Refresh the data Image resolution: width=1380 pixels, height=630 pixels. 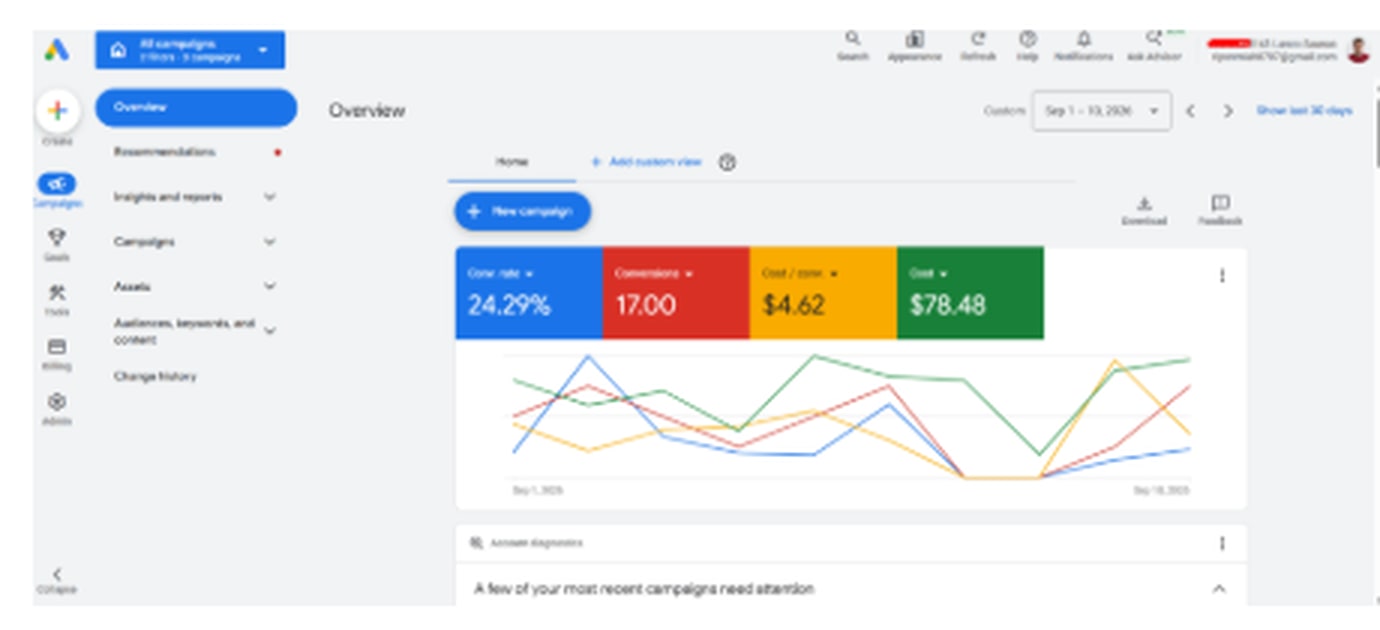[x=978, y=39]
